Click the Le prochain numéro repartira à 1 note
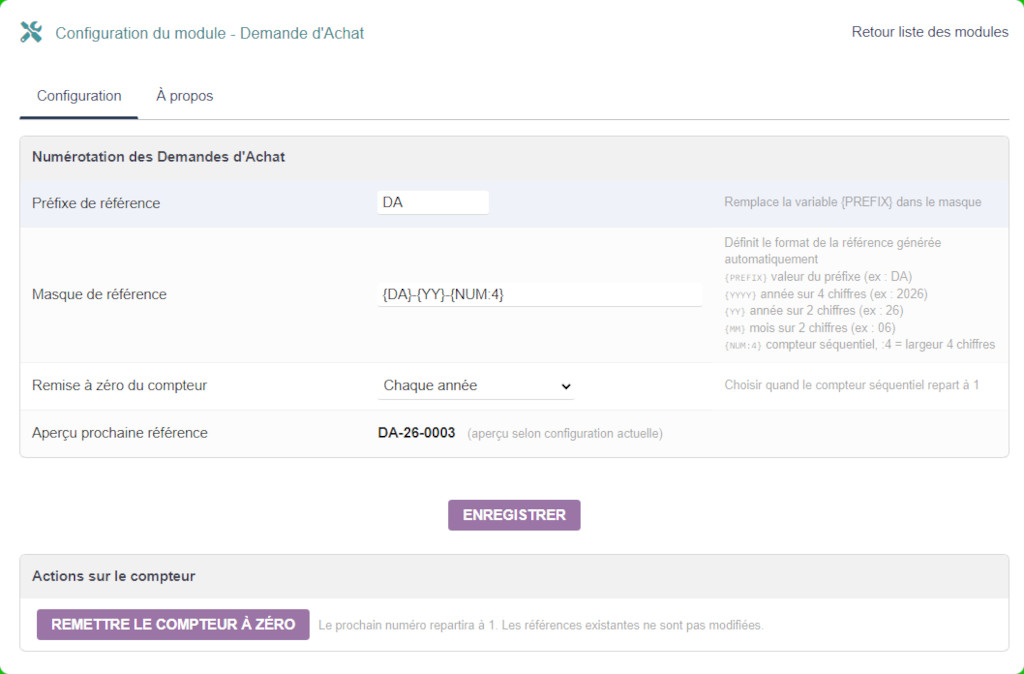1024x674 pixels. 541,625
